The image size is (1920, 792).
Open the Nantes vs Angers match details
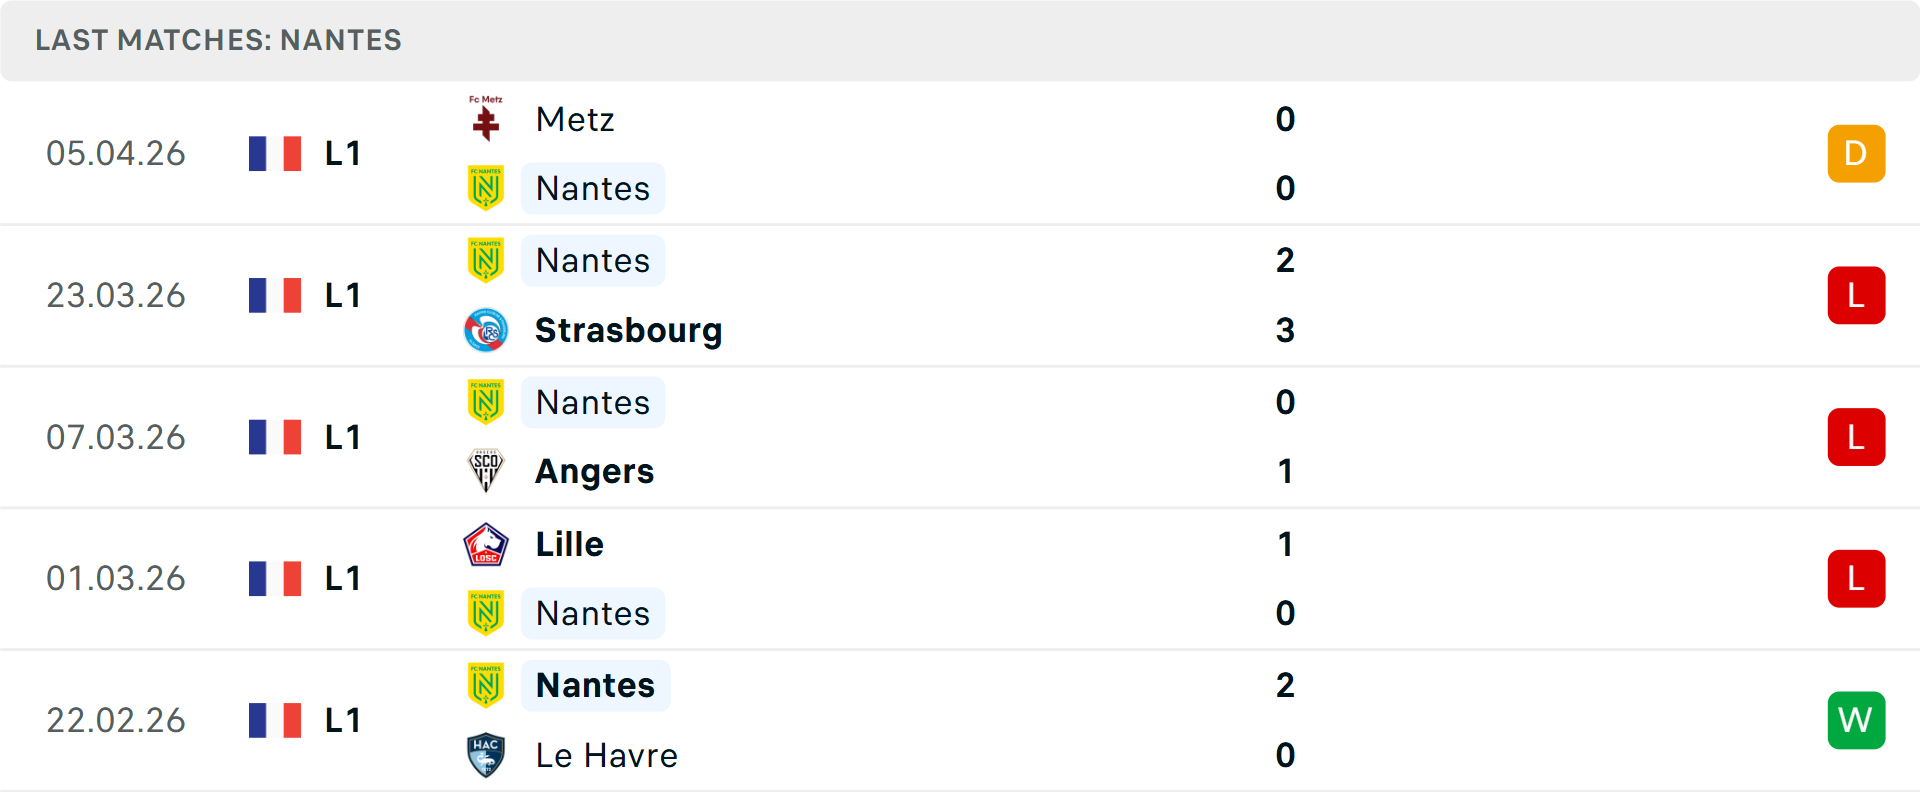960,437
